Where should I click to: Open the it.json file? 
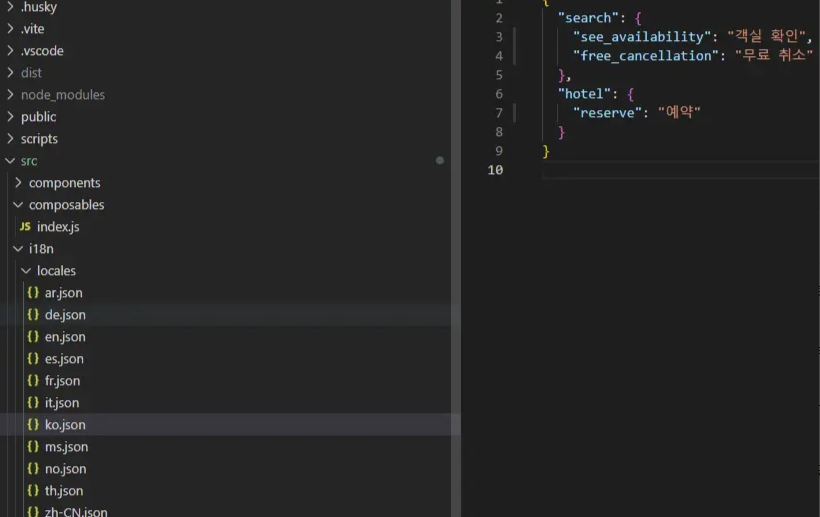tap(61, 403)
